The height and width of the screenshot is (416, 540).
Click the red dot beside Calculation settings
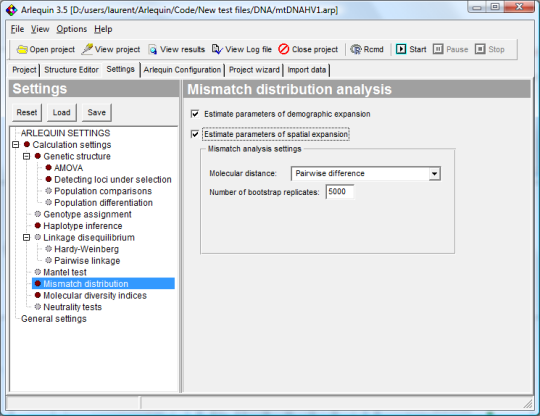tap(27, 144)
